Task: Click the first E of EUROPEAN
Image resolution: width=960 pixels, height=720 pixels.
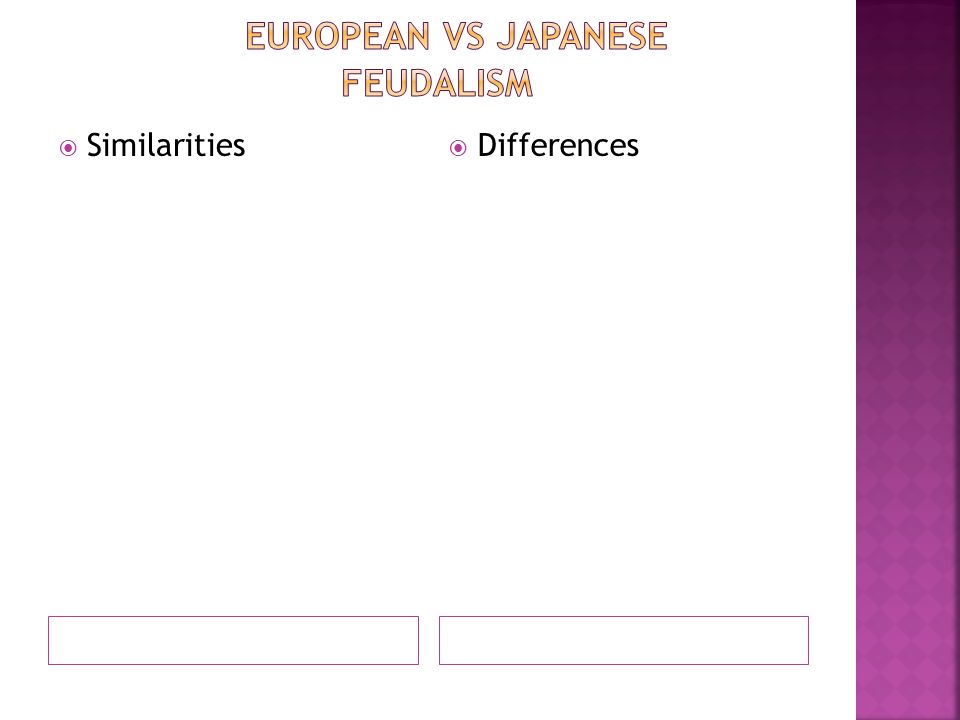Action: click(x=257, y=36)
